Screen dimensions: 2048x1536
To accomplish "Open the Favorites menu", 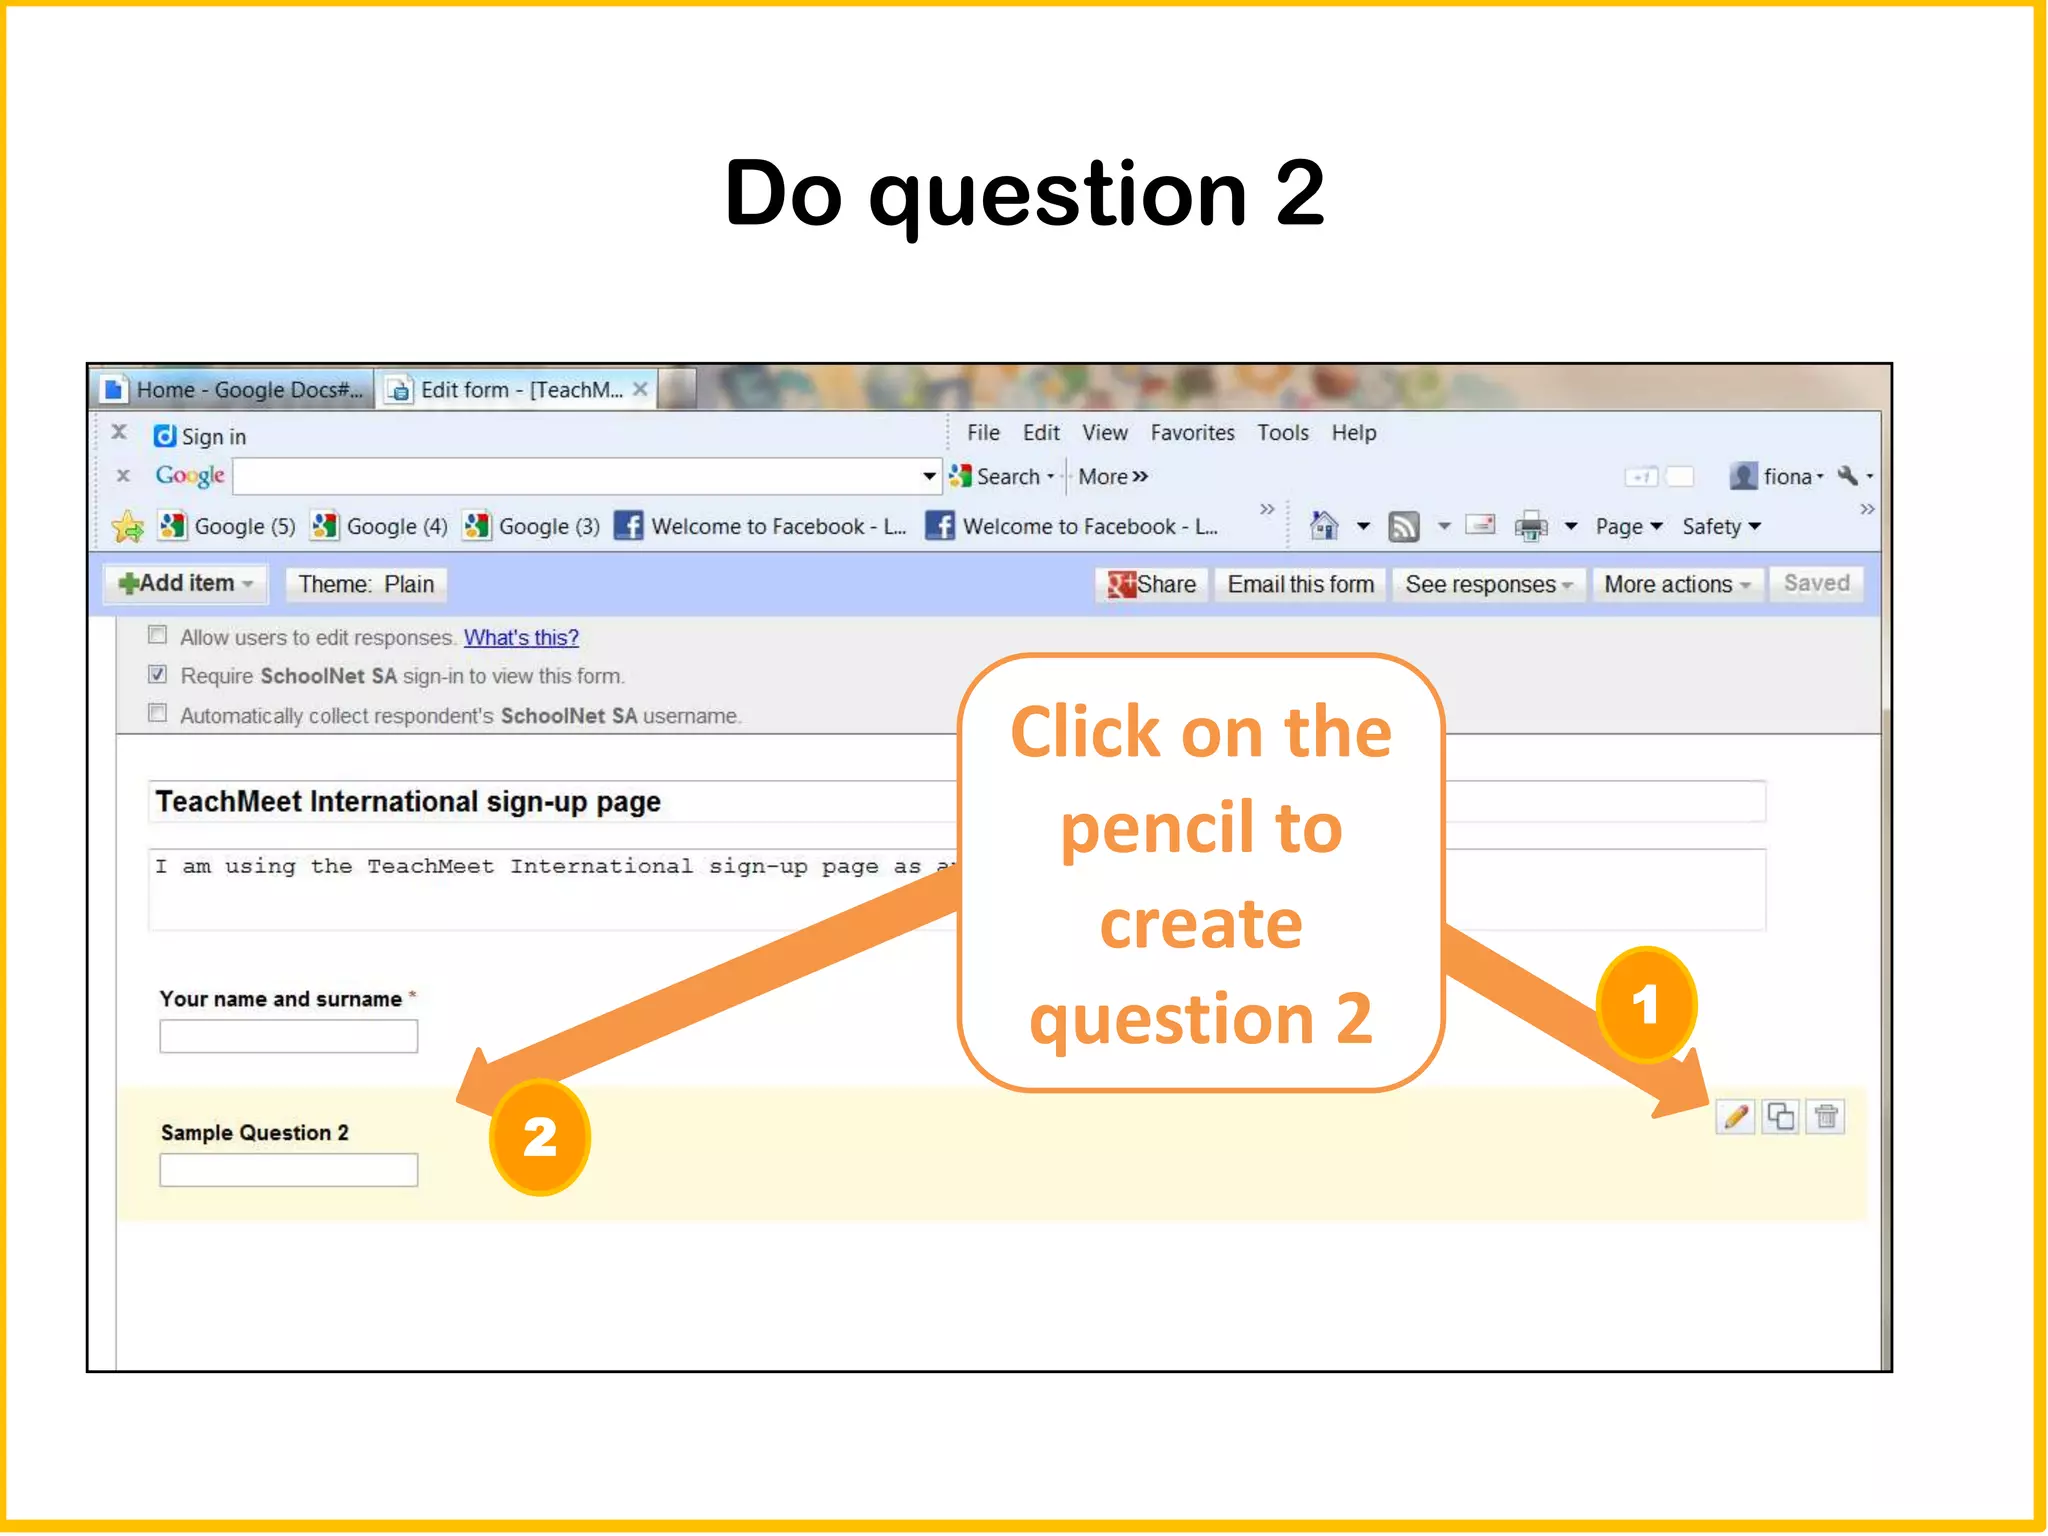I will (x=1192, y=433).
